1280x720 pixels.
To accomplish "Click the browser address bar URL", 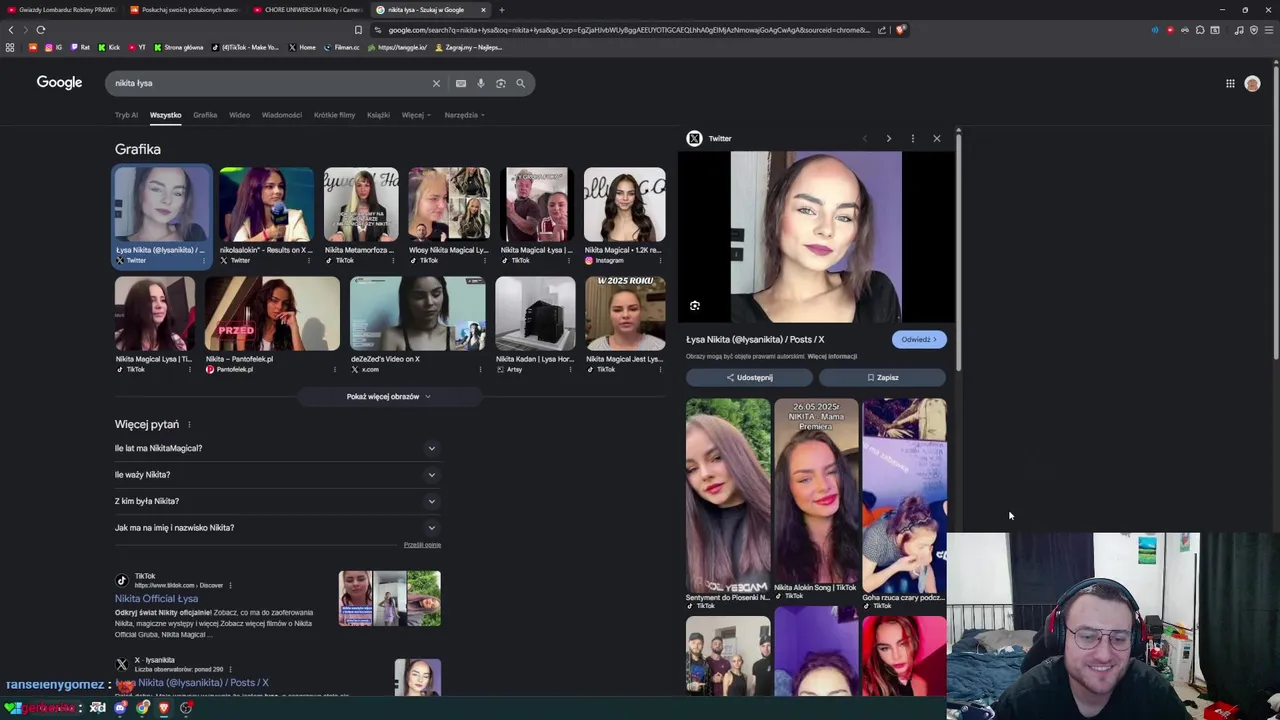I will pyautogui.click(x=629, y=30).
